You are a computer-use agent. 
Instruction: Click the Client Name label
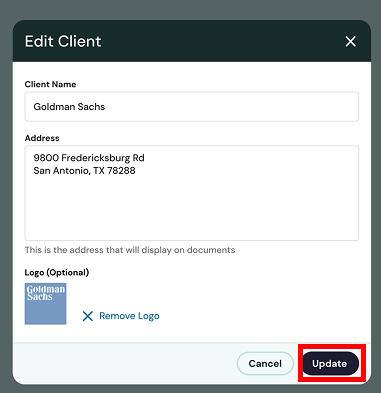pos(50,84)
